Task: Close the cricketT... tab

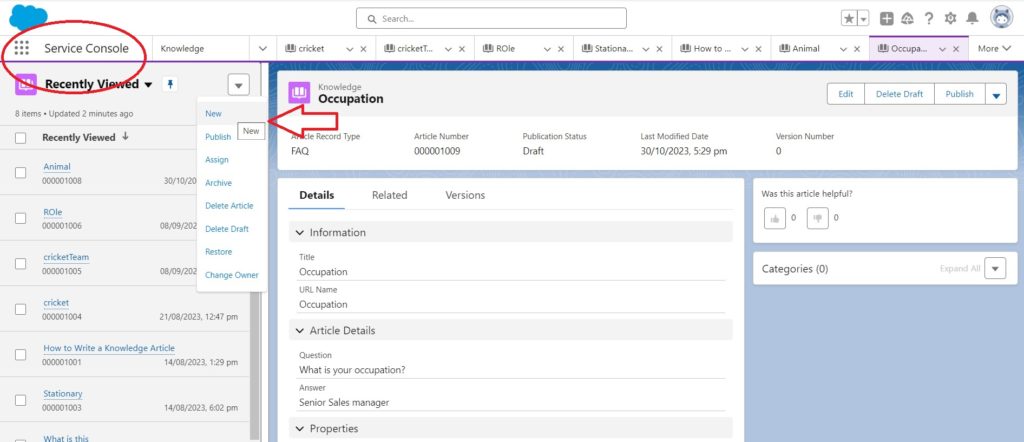Action: (462, 49)
